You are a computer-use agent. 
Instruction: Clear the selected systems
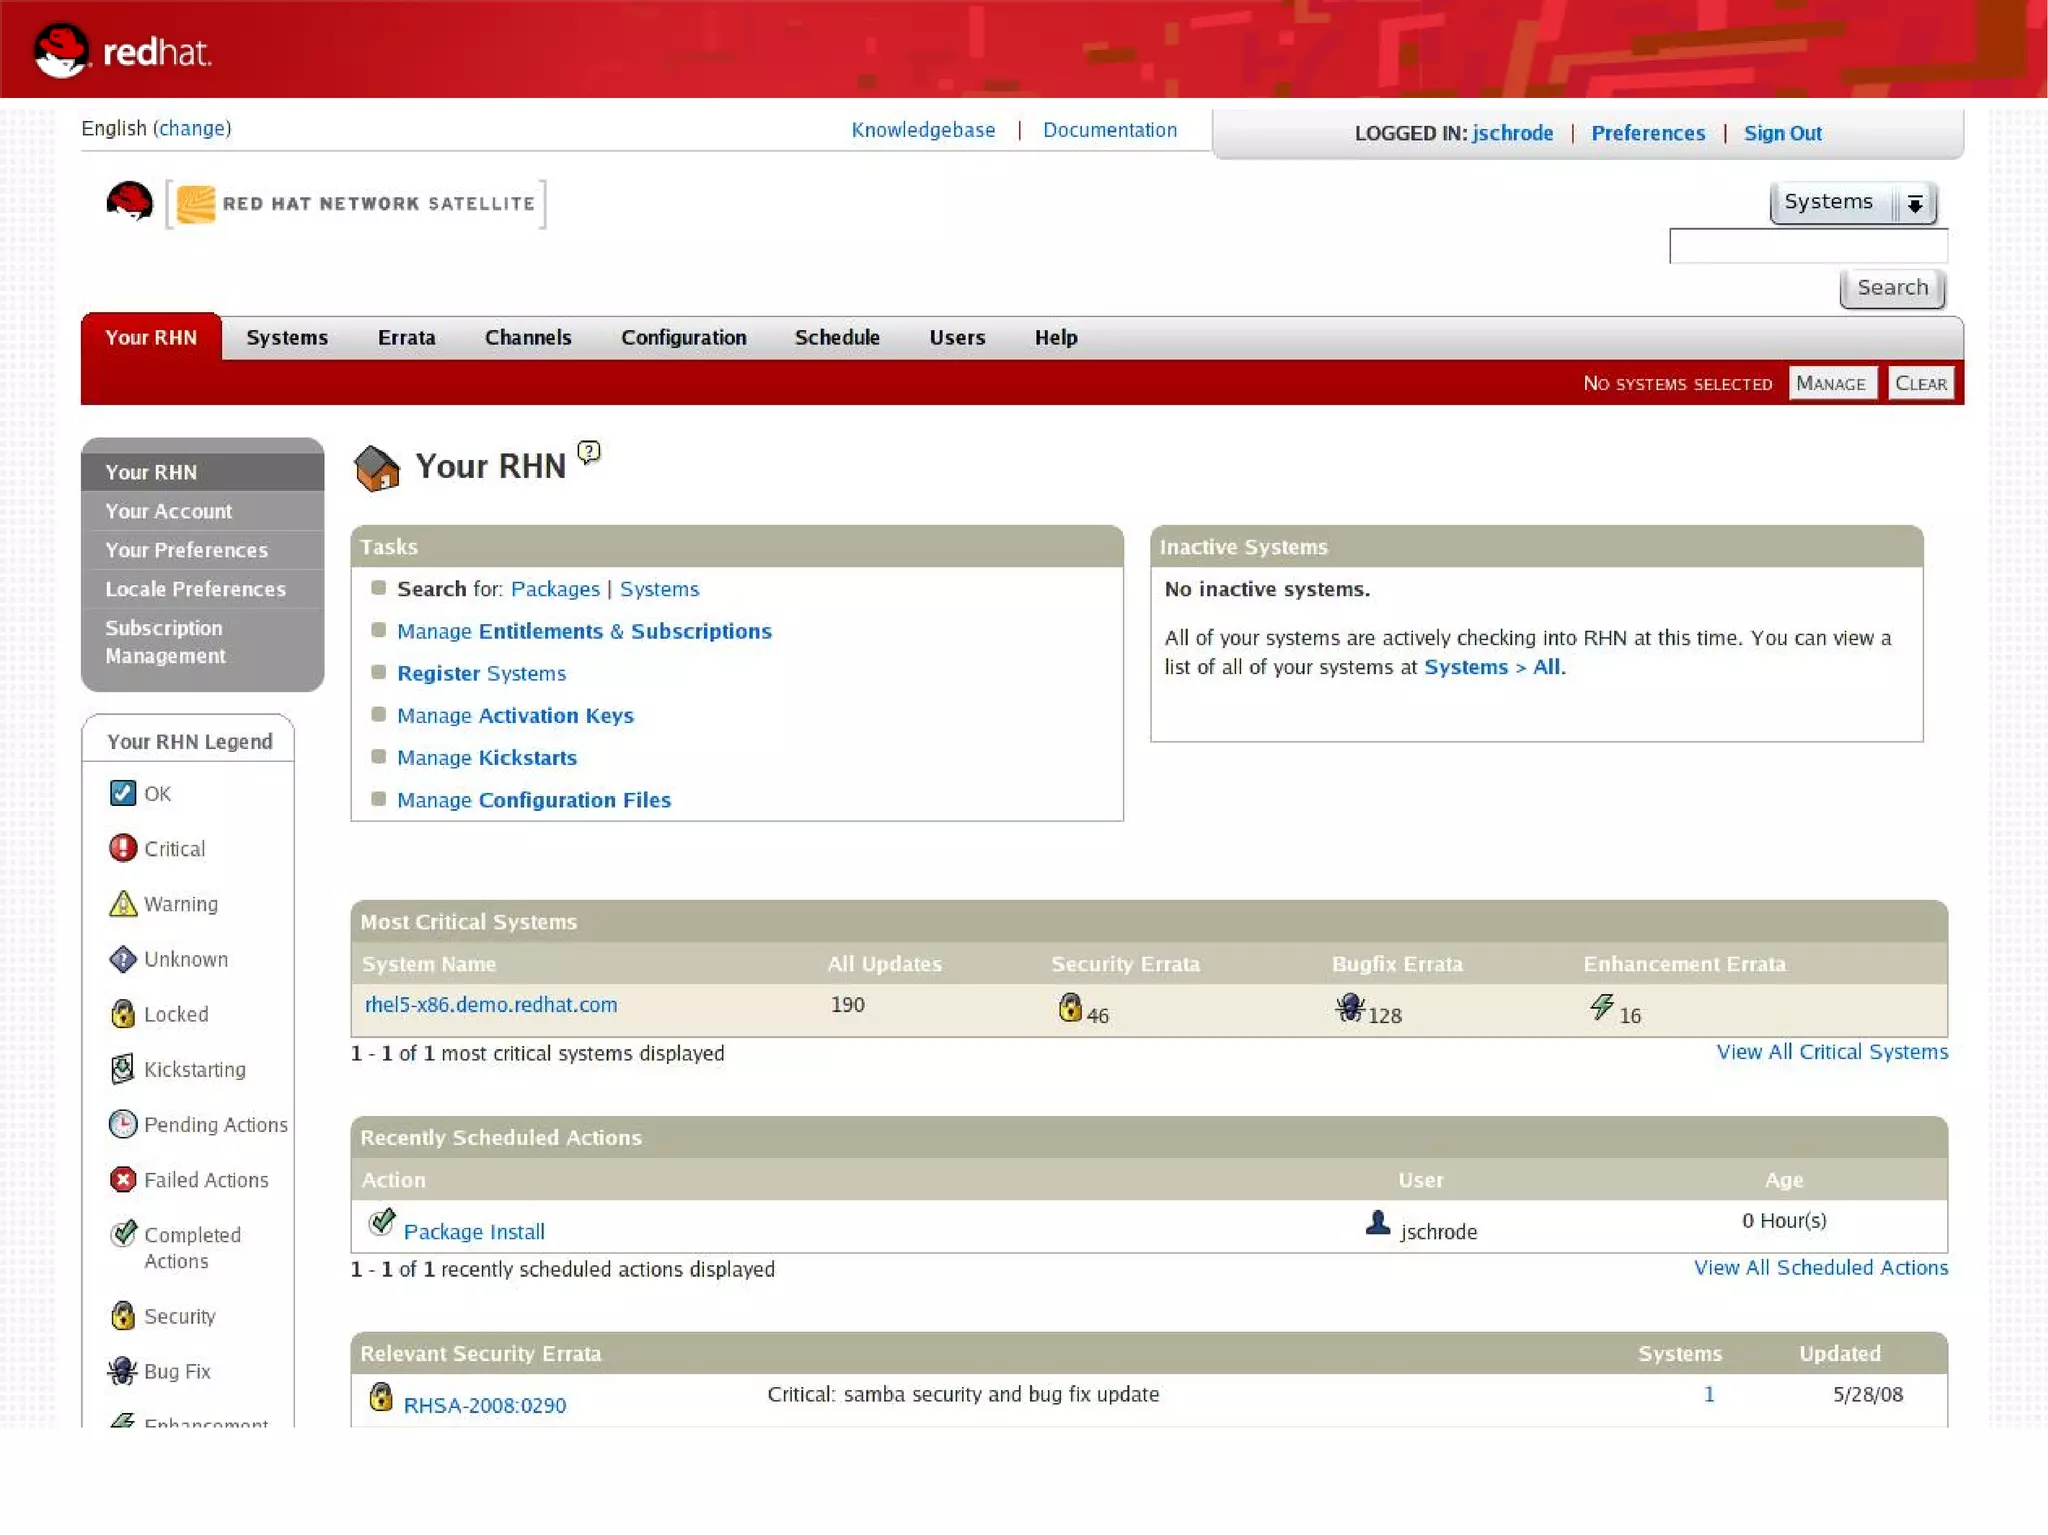1920,384
